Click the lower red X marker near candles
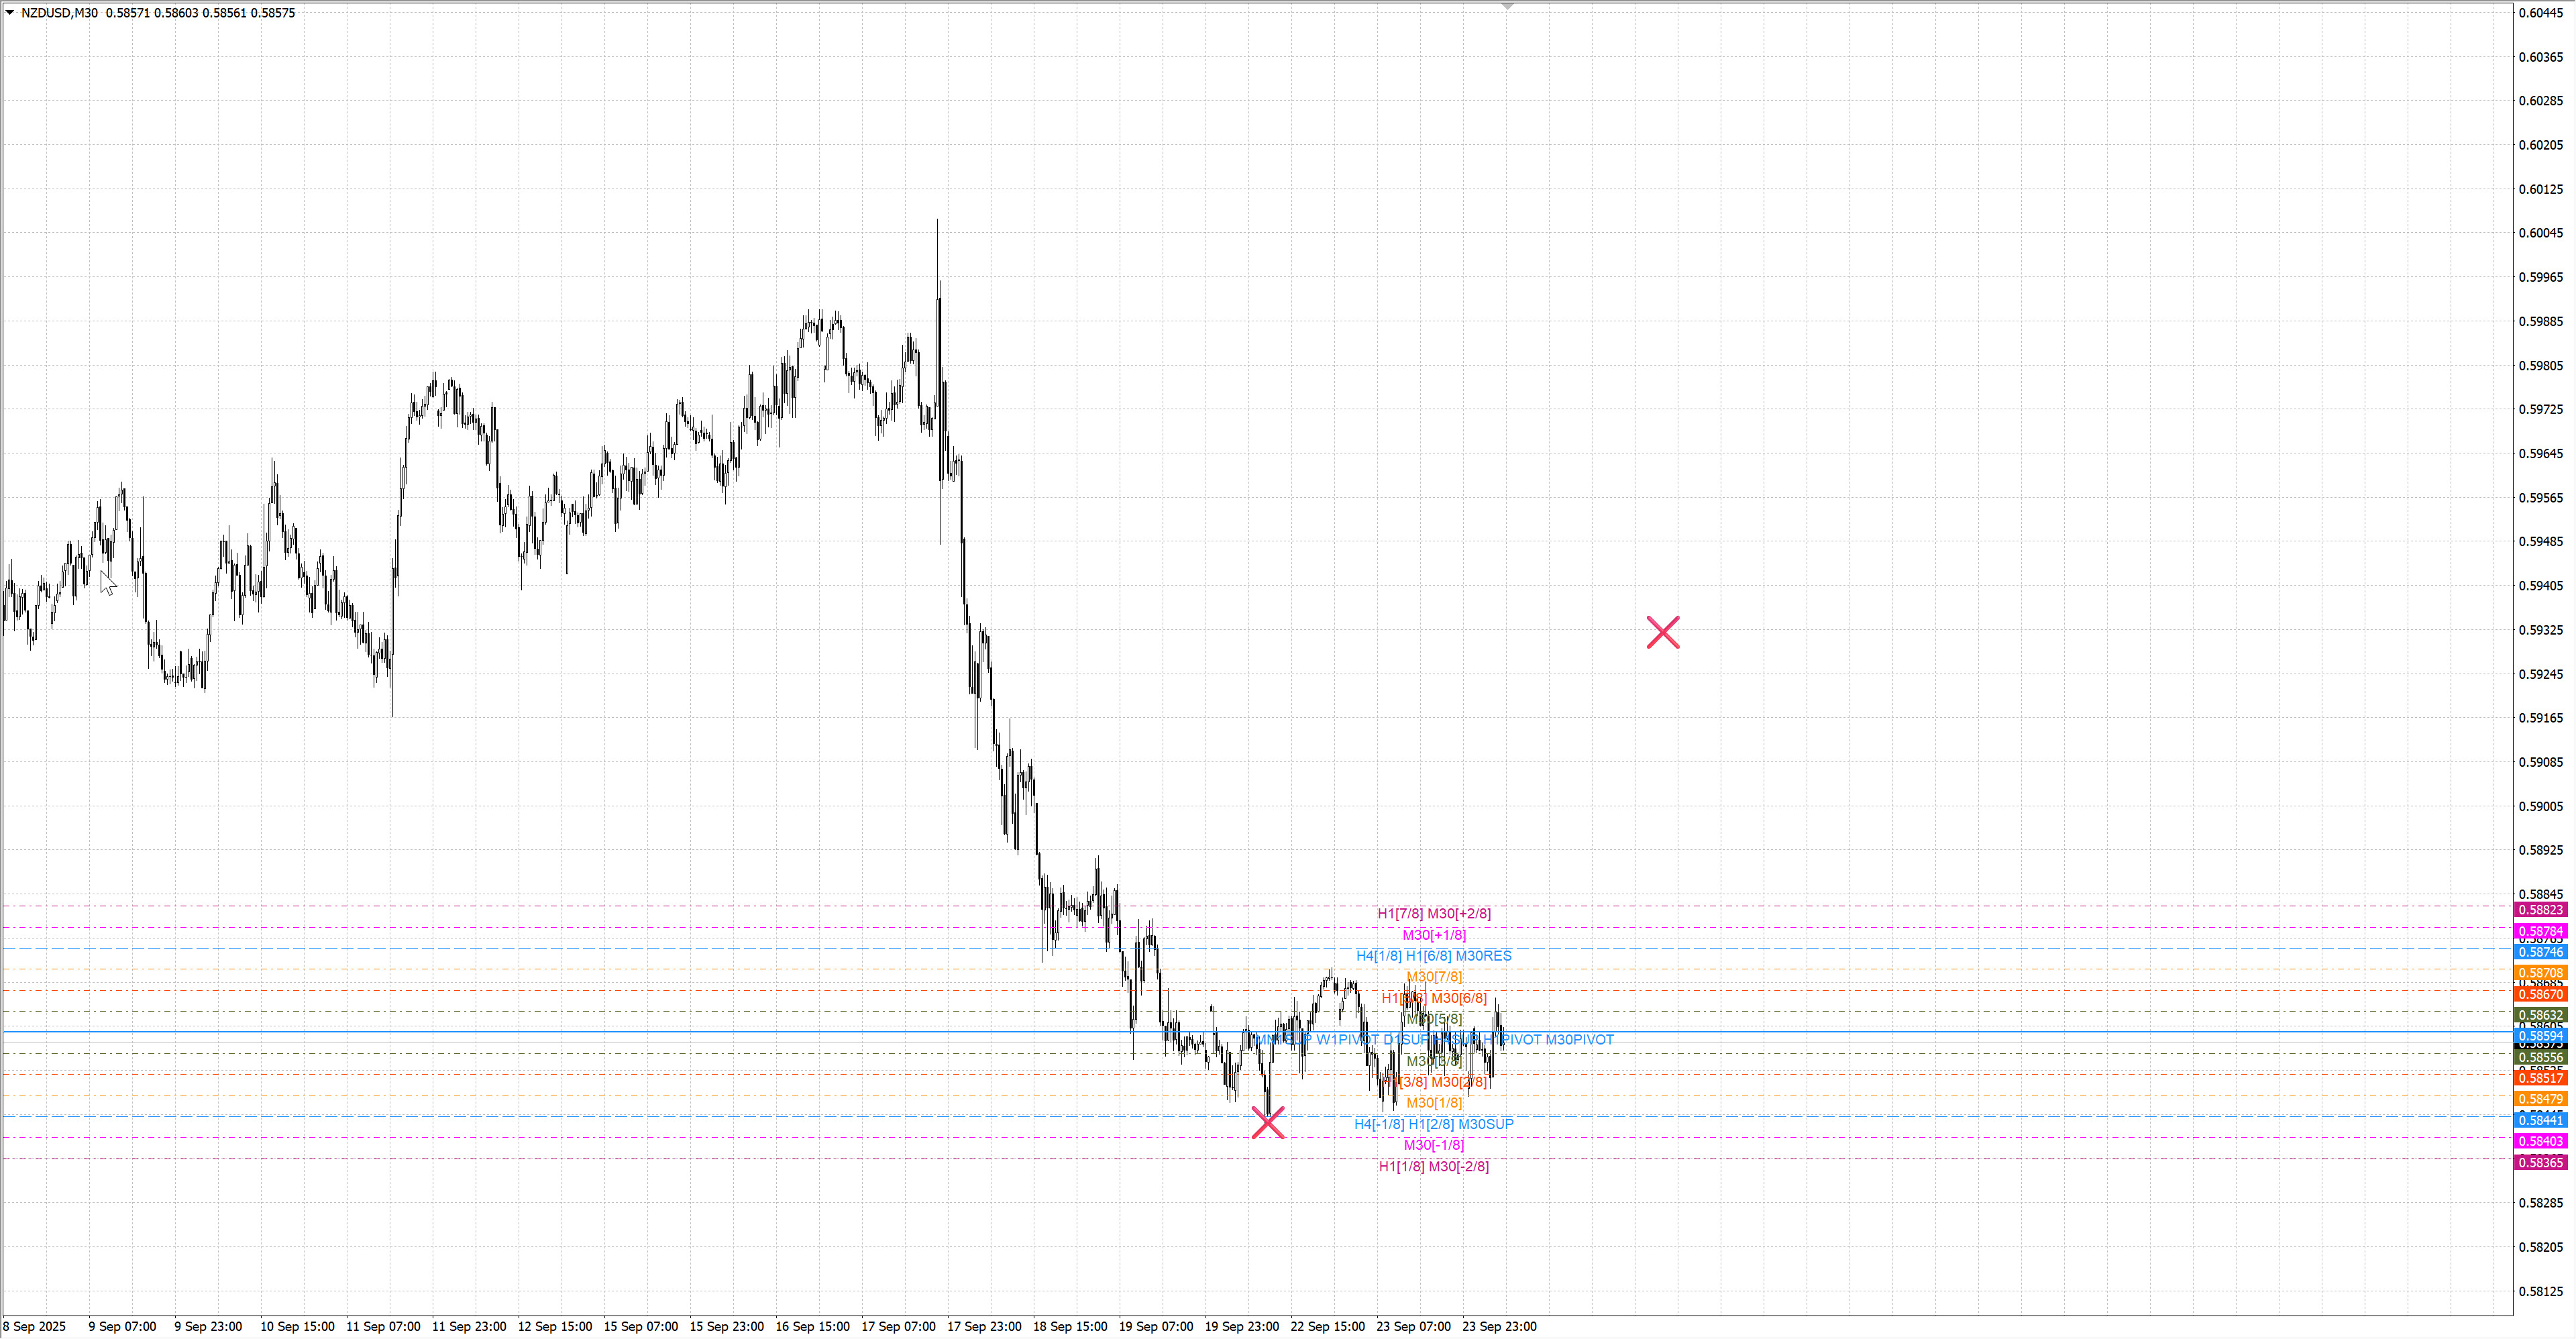This screenshot has height=1339, width=2576. tap(1268, 1122)
